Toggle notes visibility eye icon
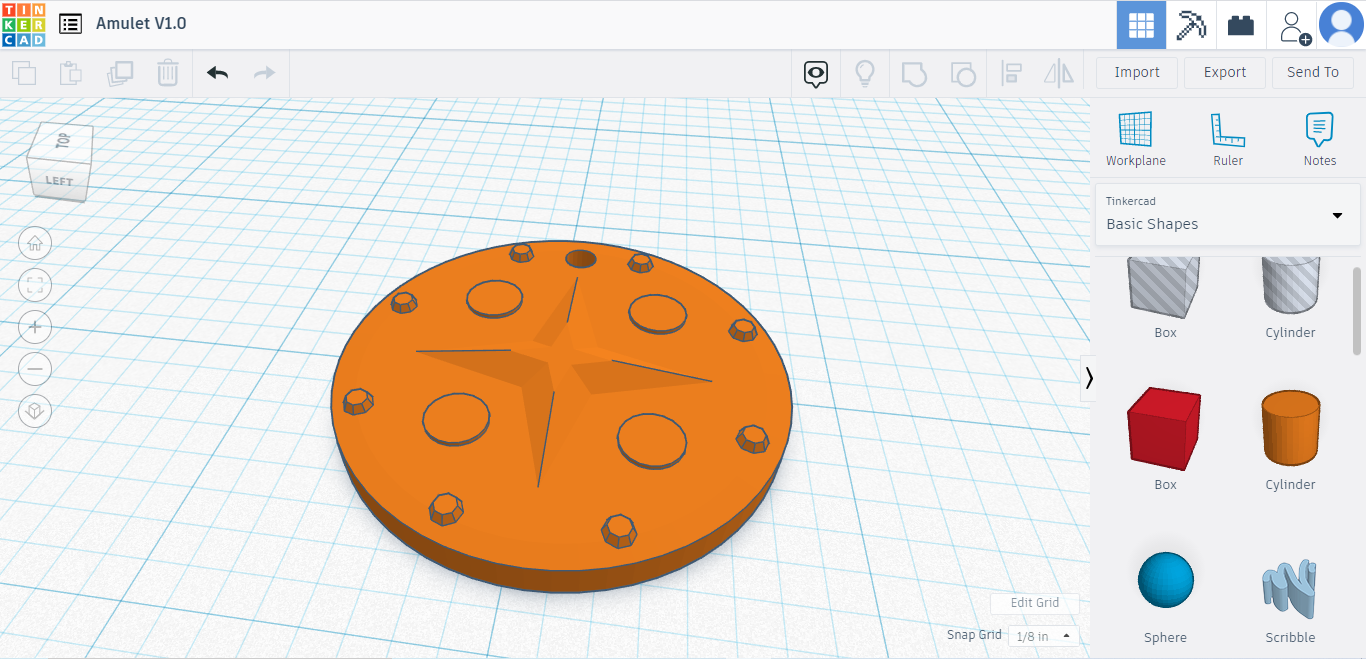 click(x=817, y=73)
